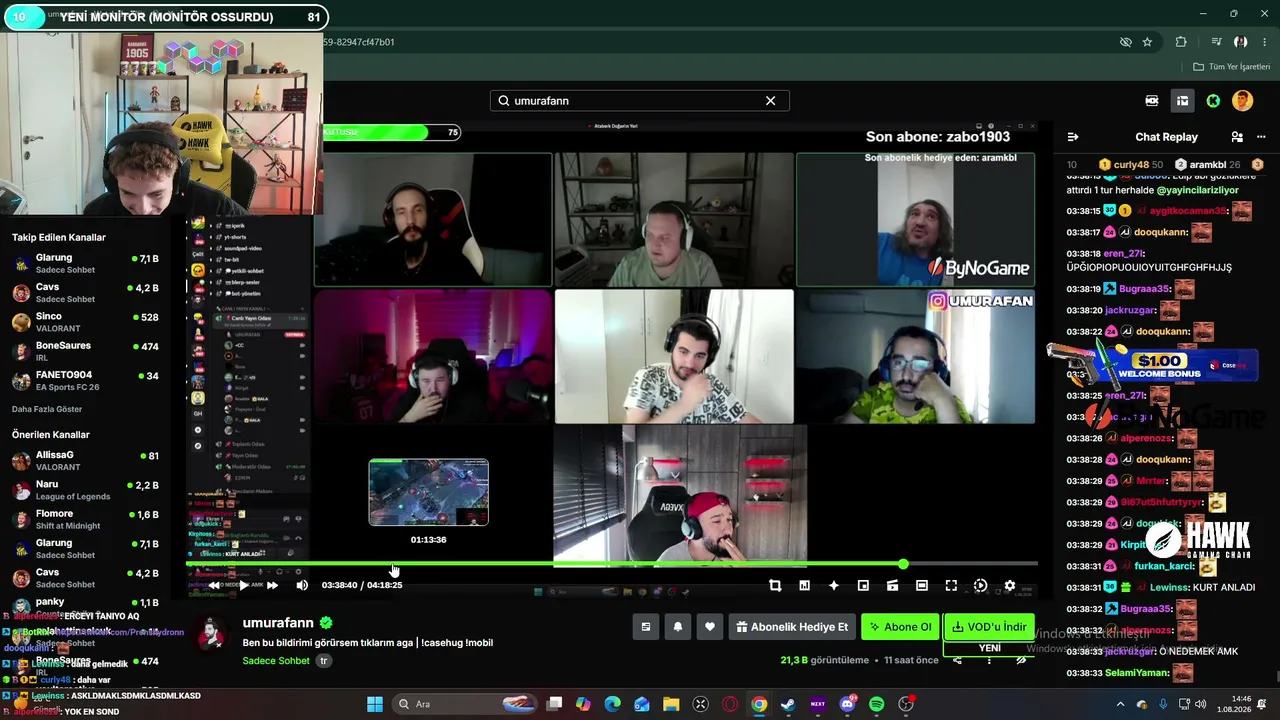
Task: Subscribe with the Abone Ol button
Action: click(900, 627)
